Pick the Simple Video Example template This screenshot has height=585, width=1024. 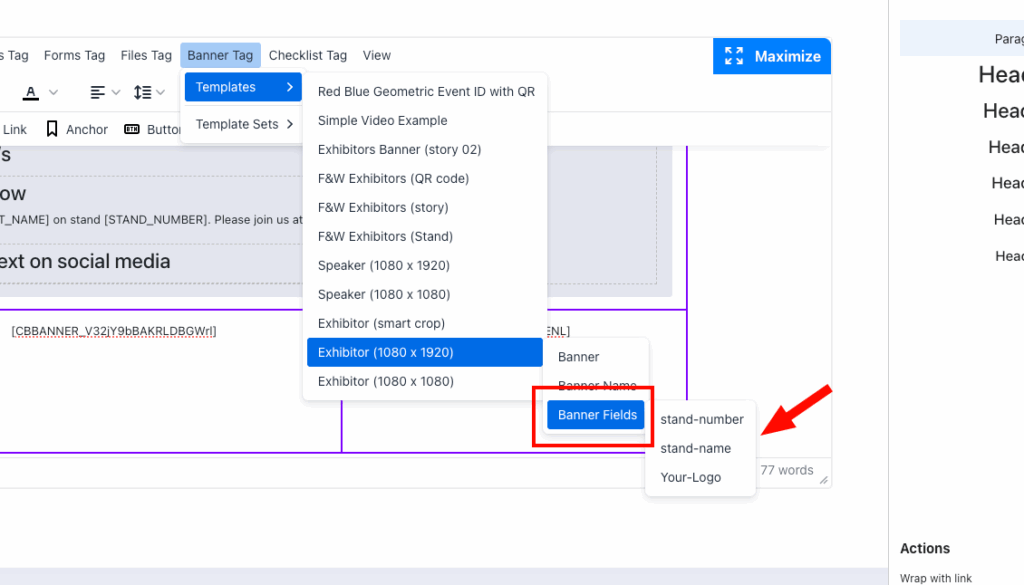tap(382, 120)
